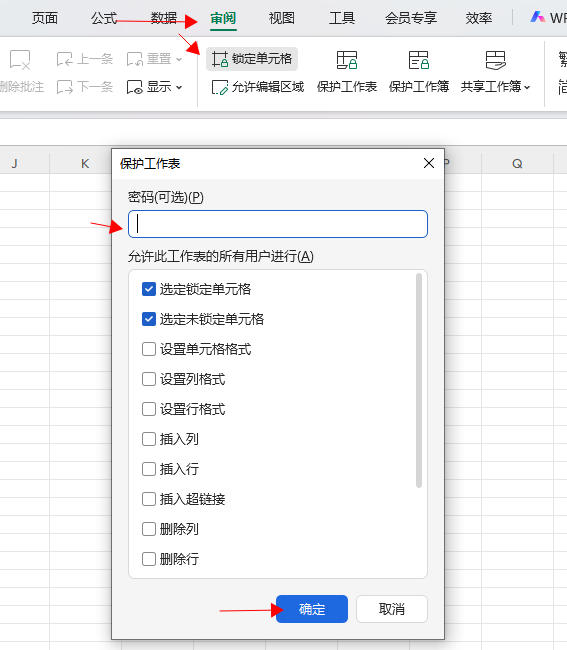Open the 会员专享 tab

[411, 18]
